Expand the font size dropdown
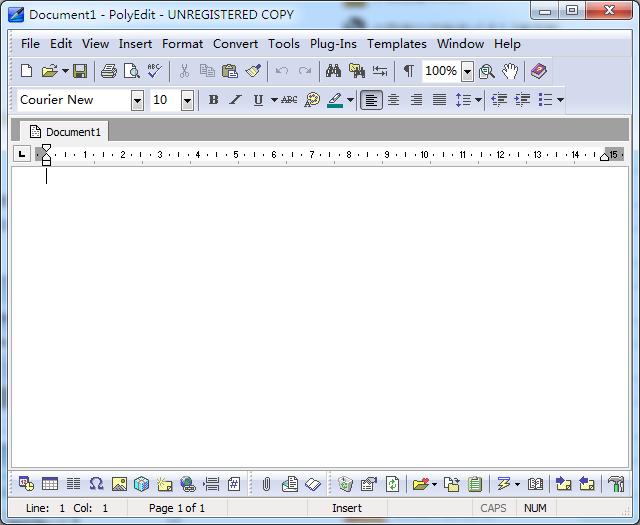The height and width of the screenshot is (525, 640). tap(187, 100)
